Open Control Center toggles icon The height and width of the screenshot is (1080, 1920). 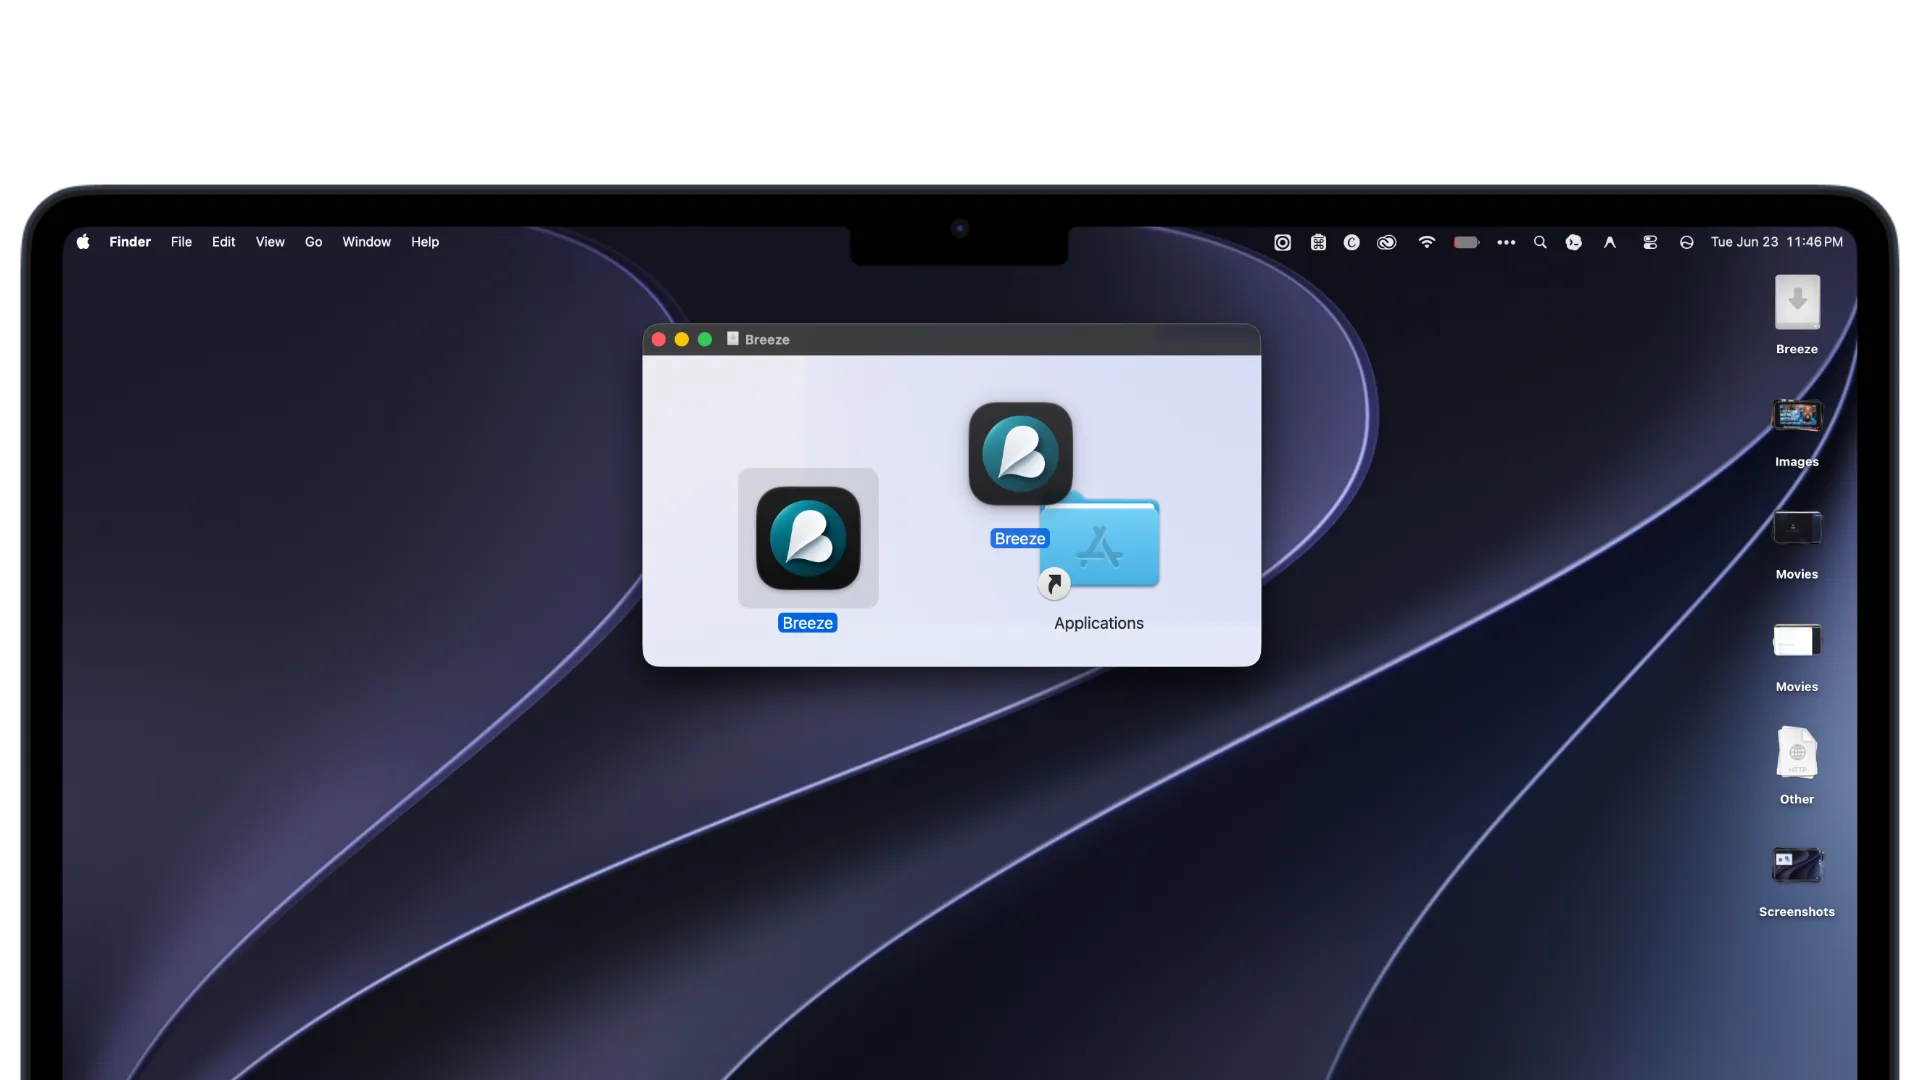pyautogui.click(x=1650, y=242)
